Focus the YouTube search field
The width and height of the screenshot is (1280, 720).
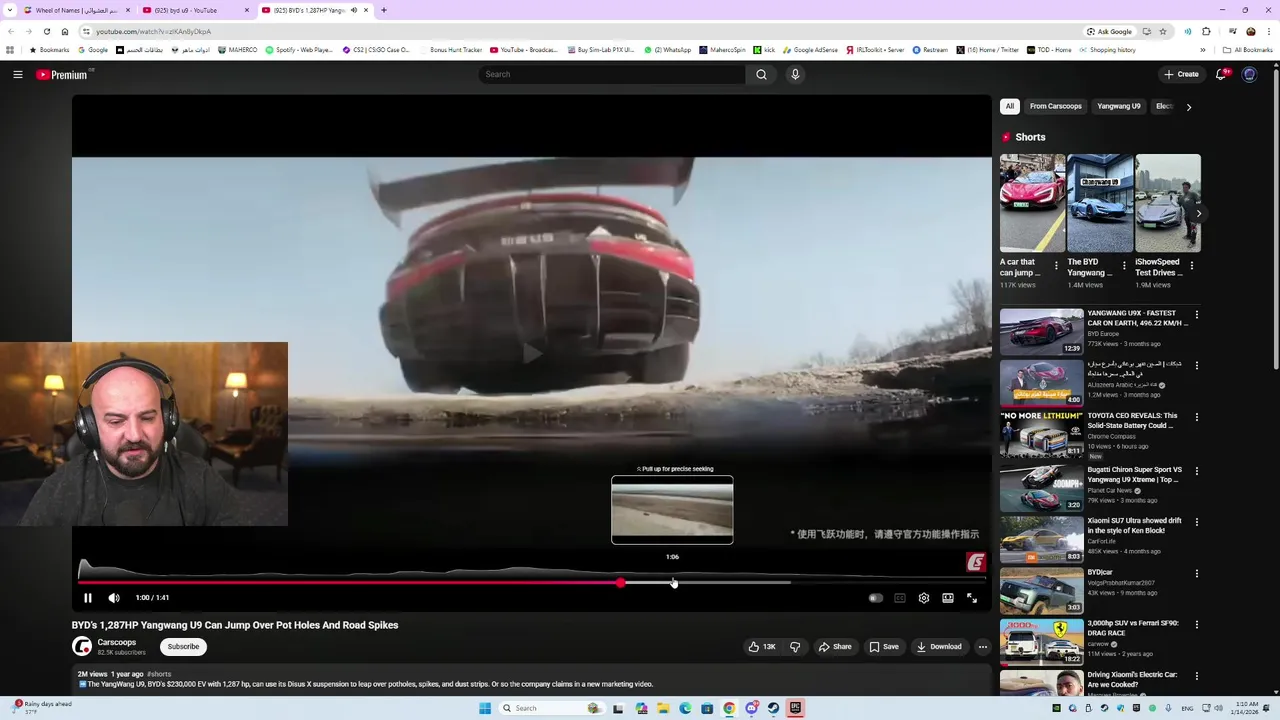(x=612, y=74)
